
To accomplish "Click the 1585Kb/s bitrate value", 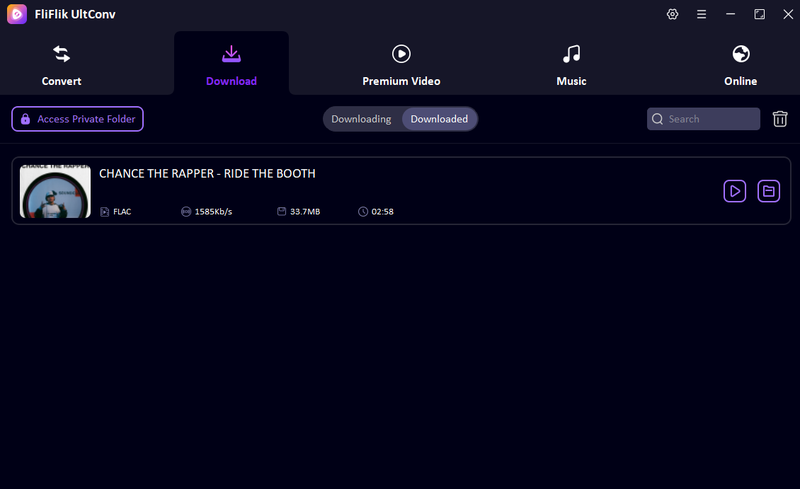I will (213, 212).
